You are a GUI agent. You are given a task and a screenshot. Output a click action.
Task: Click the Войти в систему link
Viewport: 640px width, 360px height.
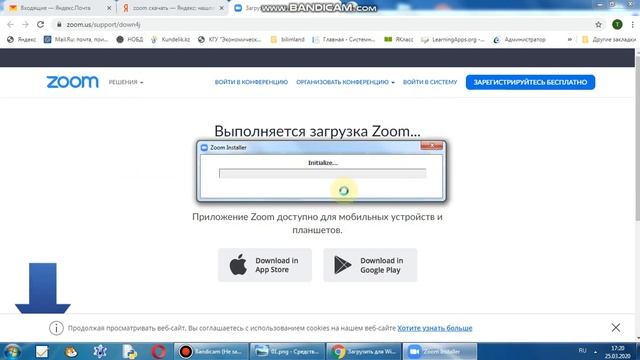[430, 82]
